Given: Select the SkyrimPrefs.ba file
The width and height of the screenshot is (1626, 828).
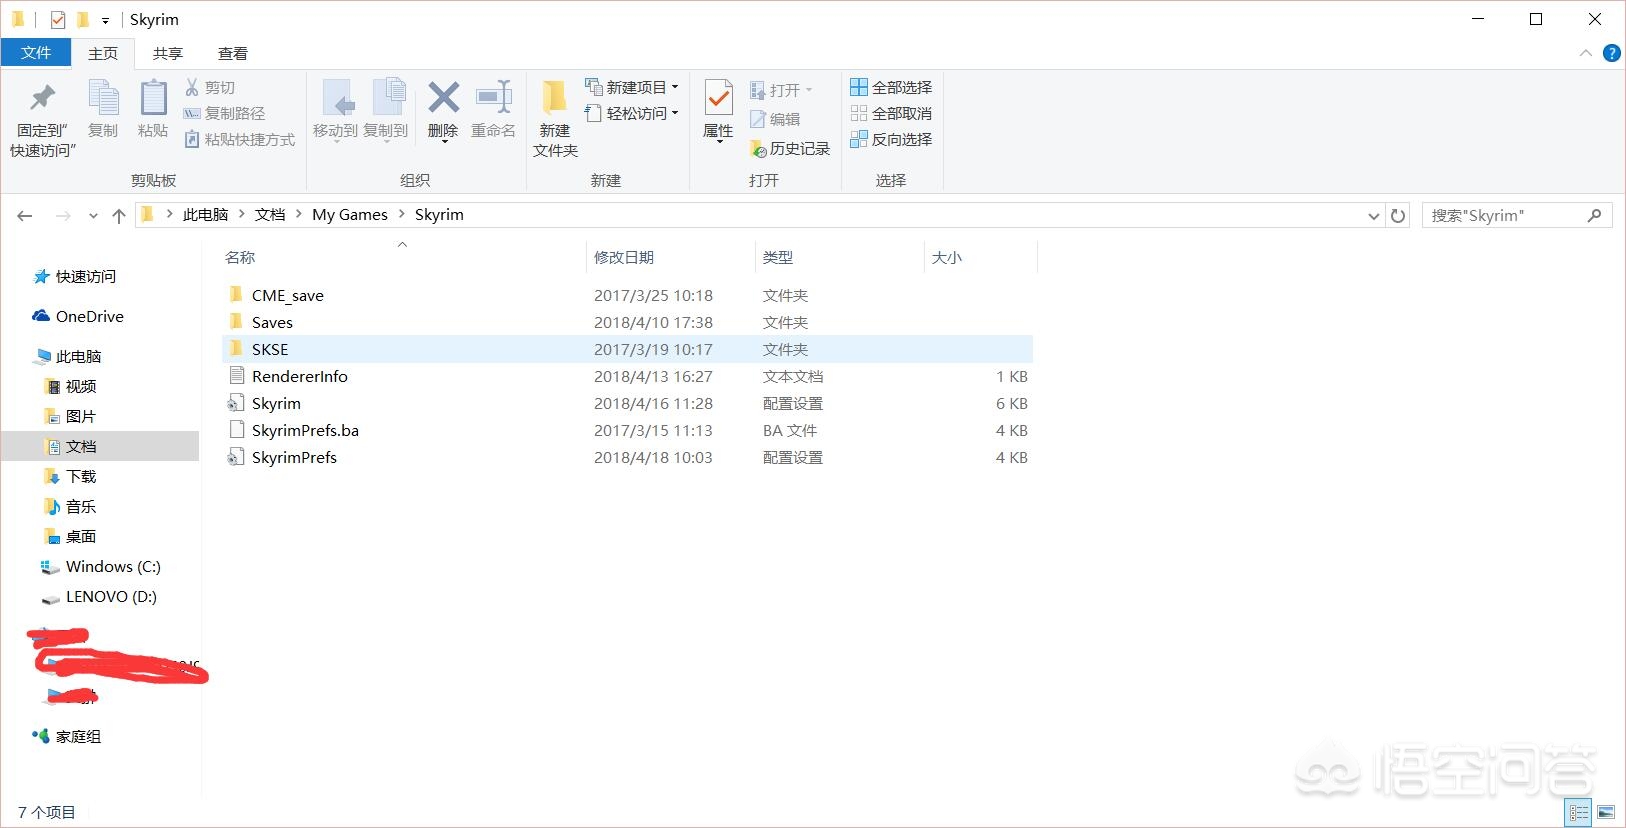Looking at the screenshot, I should point(627,430).
